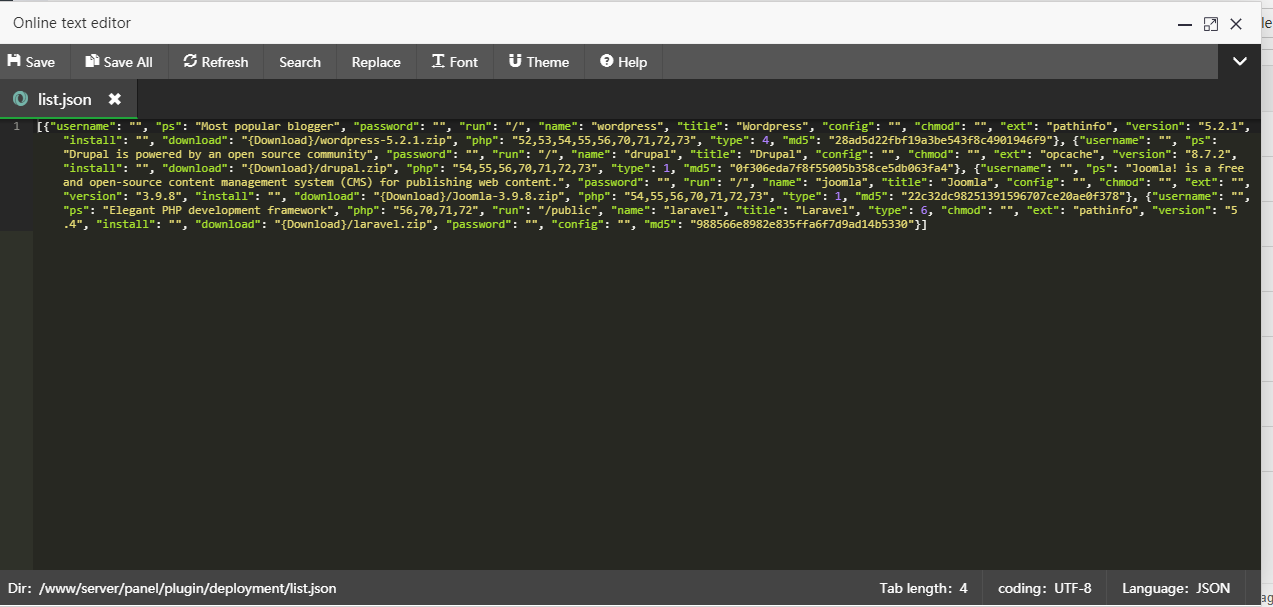Maximize the Online text editor window
1273x607 pixels.
[x=1210, y=24]
